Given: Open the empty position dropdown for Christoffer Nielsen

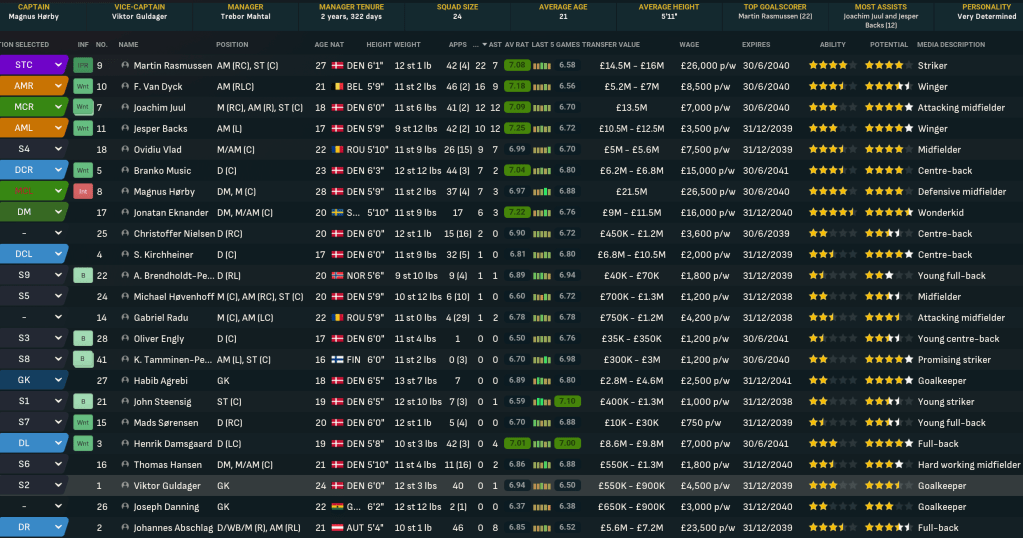Looking at the screenshot, I should tap(58, 233).
